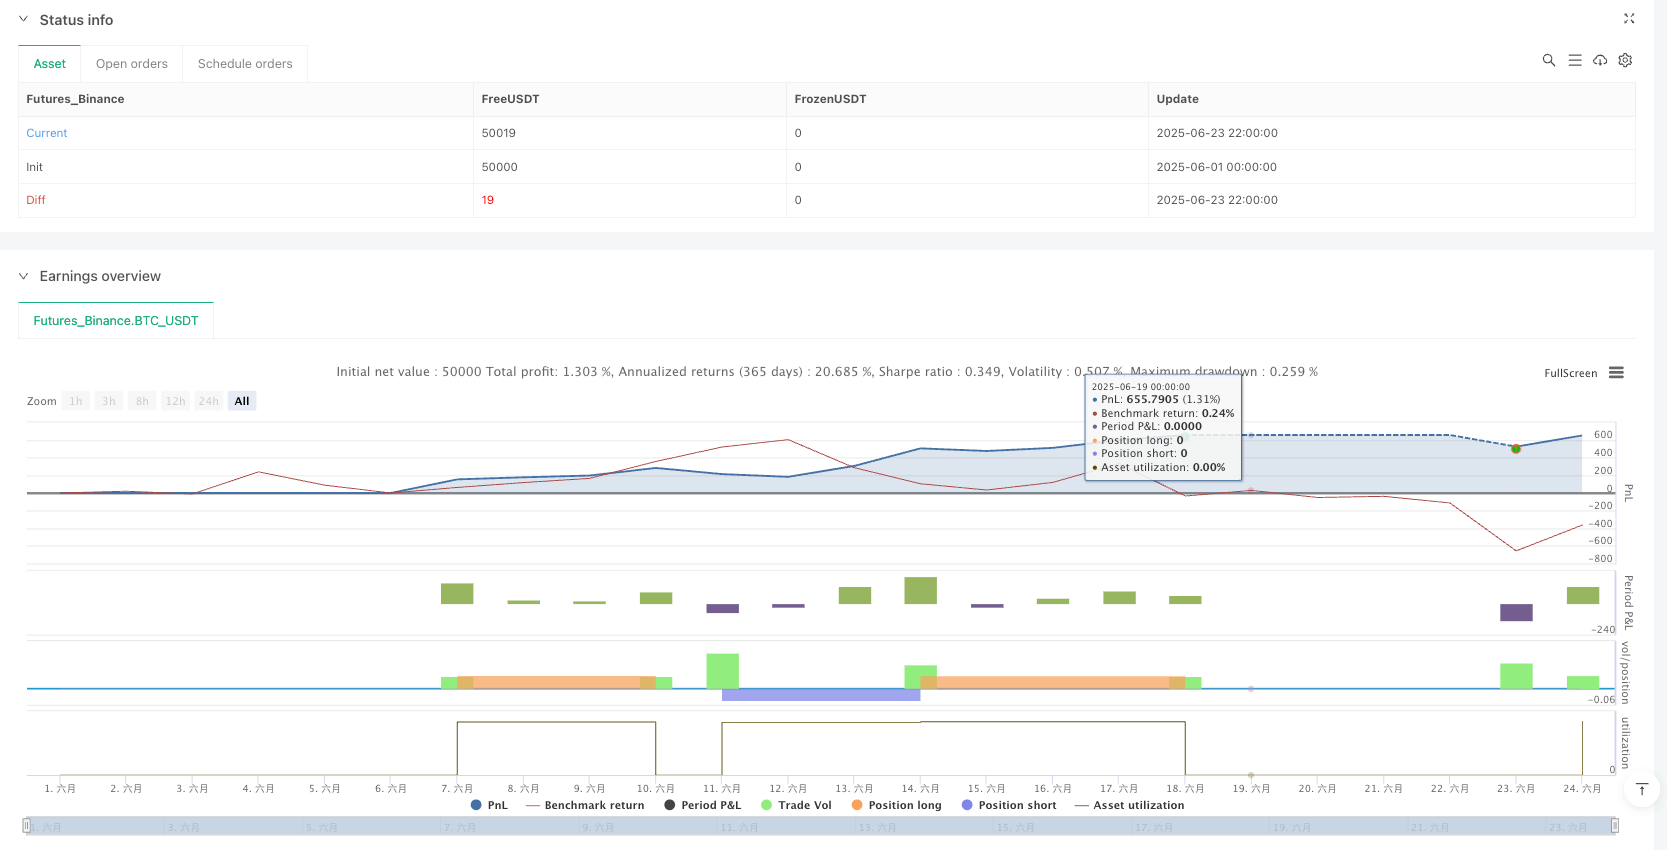1667x850 pixels.
Task: Click the Current row link
Action: point(47,133)
